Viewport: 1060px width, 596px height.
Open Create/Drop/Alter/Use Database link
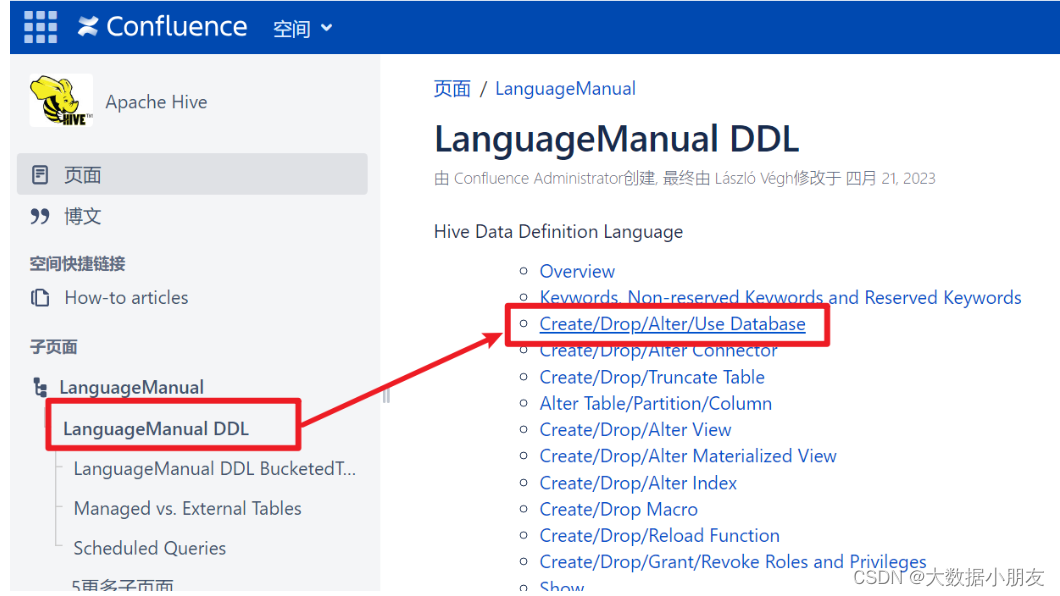(672, 324)
